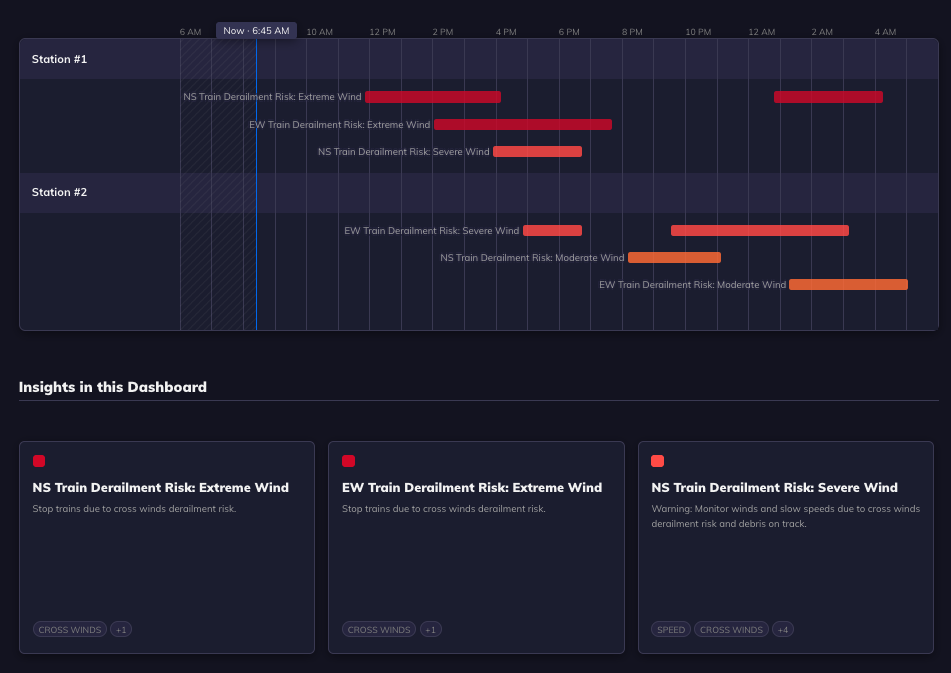Click the EW Moderate Wind timeline bar
The width and height of the screenshot is (951, 673).
(849, 284)
